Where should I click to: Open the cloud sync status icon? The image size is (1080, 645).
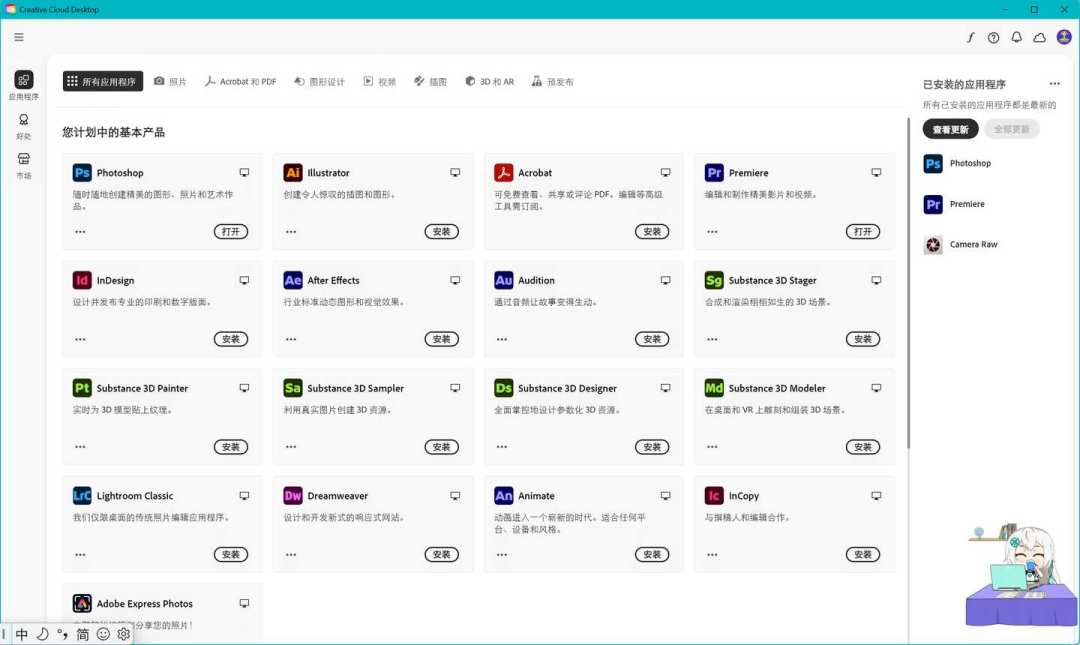[1039, 38]
